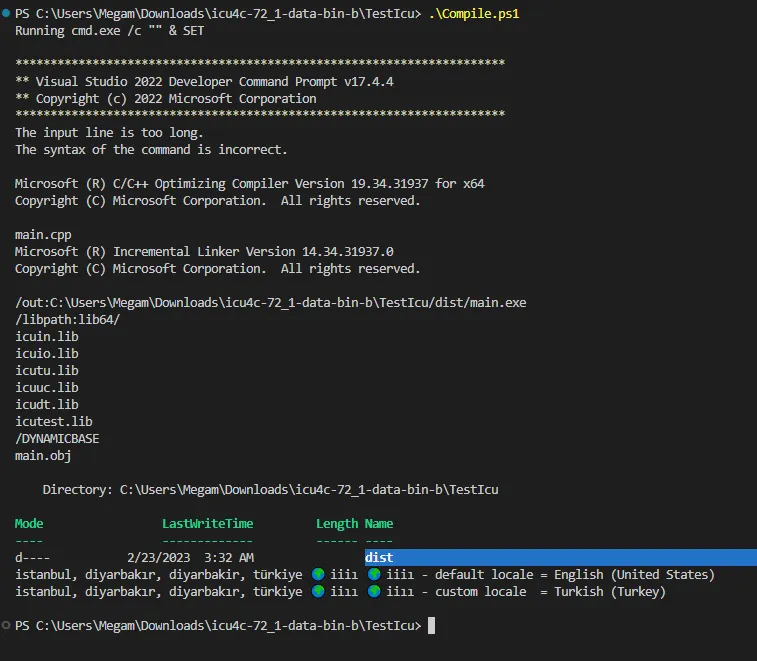Click the 'Directory:' path line
Image resolution: width=757 pixels, height=661 pixels.
[x=270, y=490]
